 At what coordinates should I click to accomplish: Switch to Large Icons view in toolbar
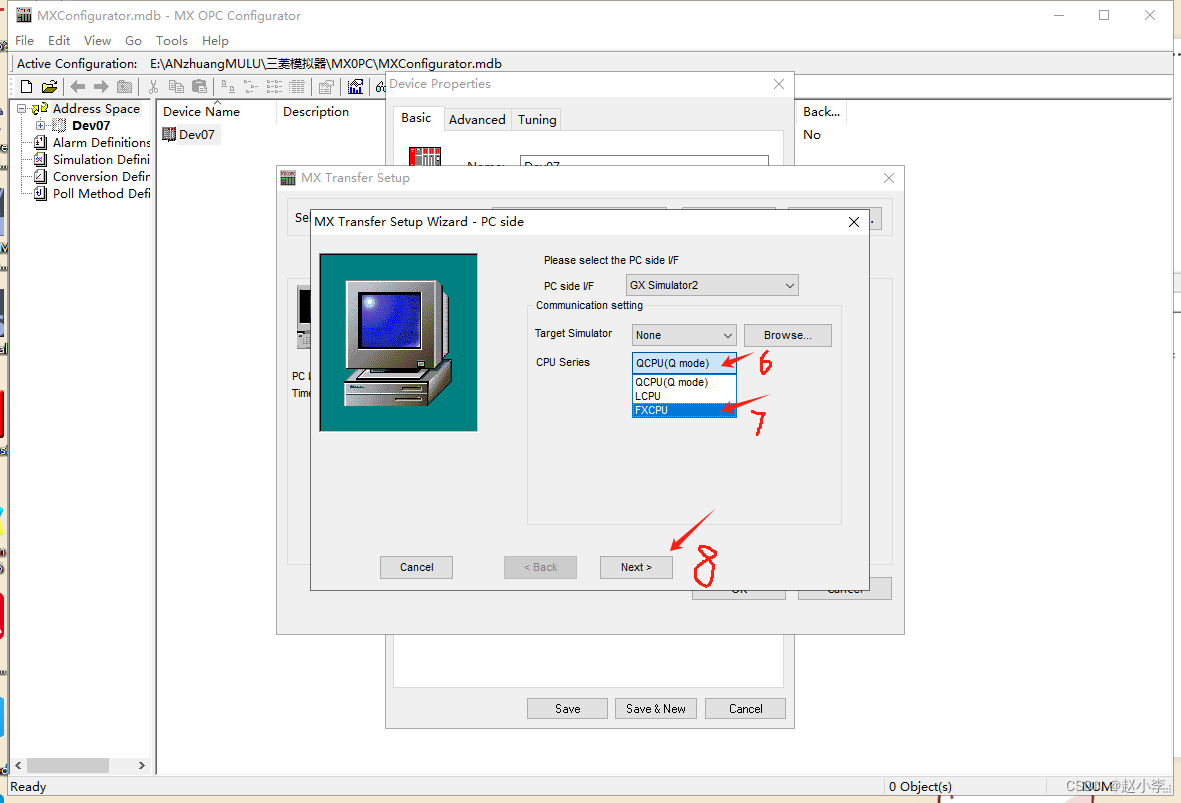pyautogui.click(x=227, y=87)
